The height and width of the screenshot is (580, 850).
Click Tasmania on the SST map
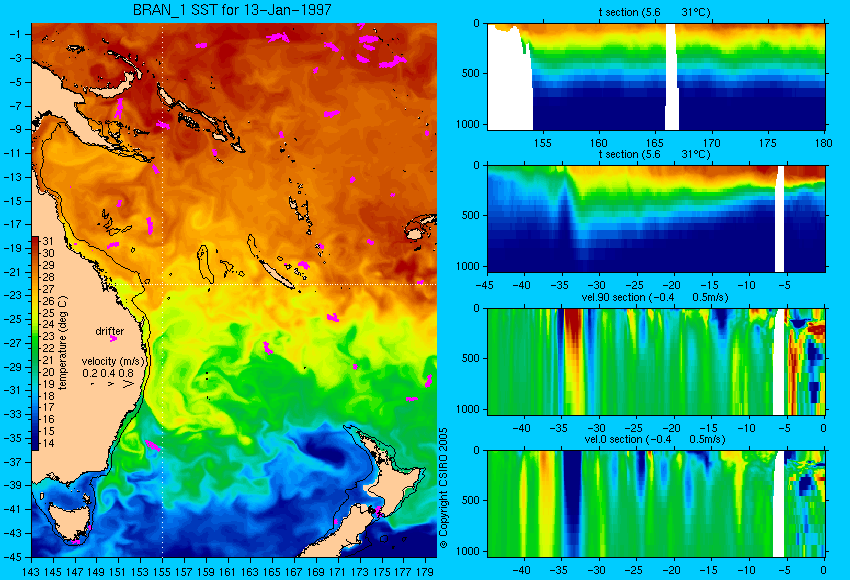click(69, 521)
